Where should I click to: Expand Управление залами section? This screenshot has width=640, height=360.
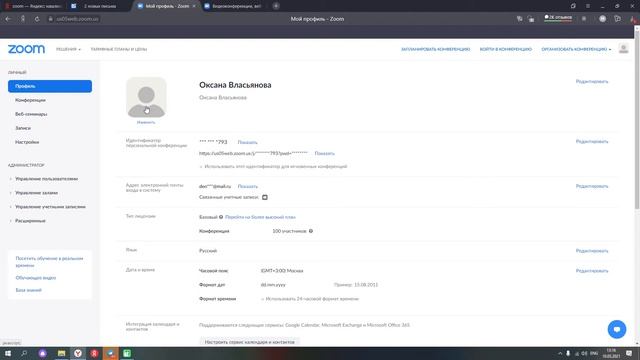(x=36, y=193)
